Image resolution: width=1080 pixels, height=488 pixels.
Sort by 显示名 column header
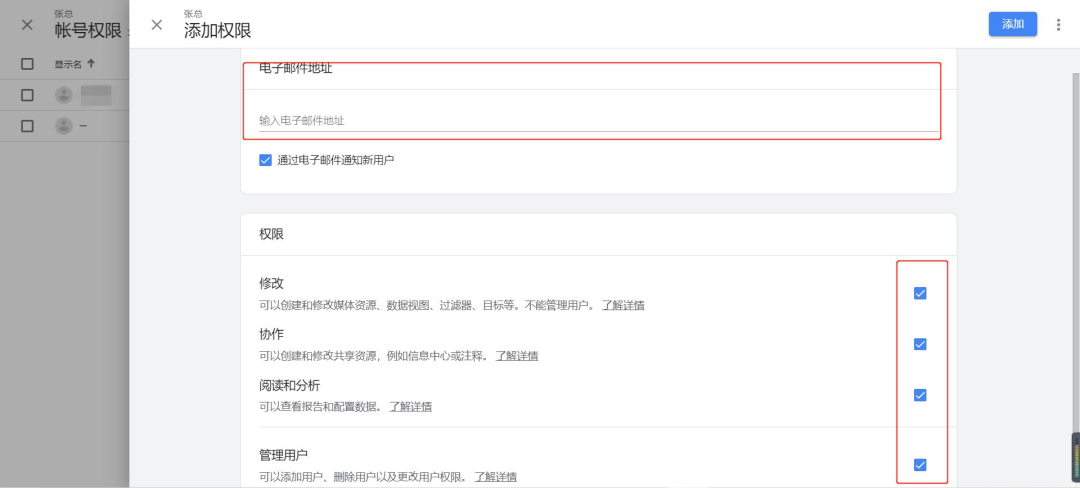tap(74, 64)
